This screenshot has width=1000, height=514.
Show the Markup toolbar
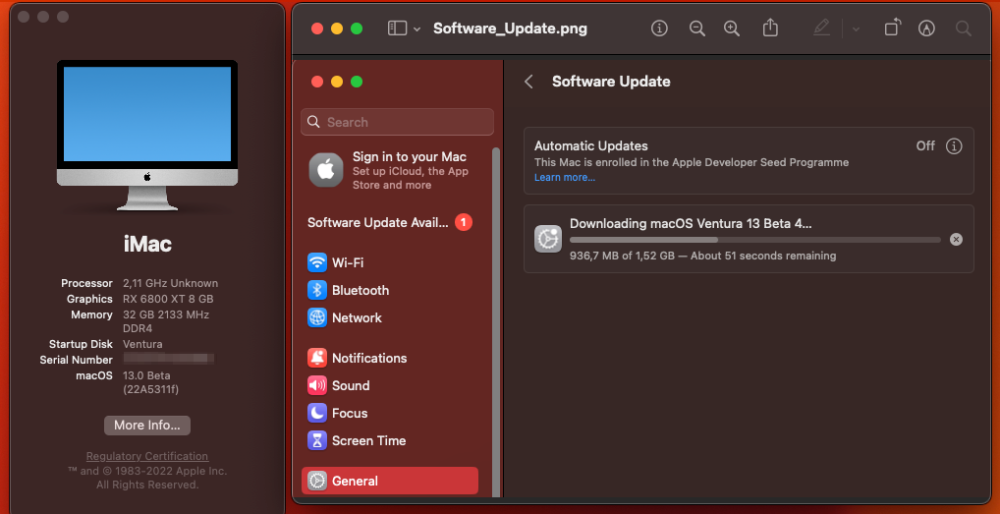pos(926,28)
